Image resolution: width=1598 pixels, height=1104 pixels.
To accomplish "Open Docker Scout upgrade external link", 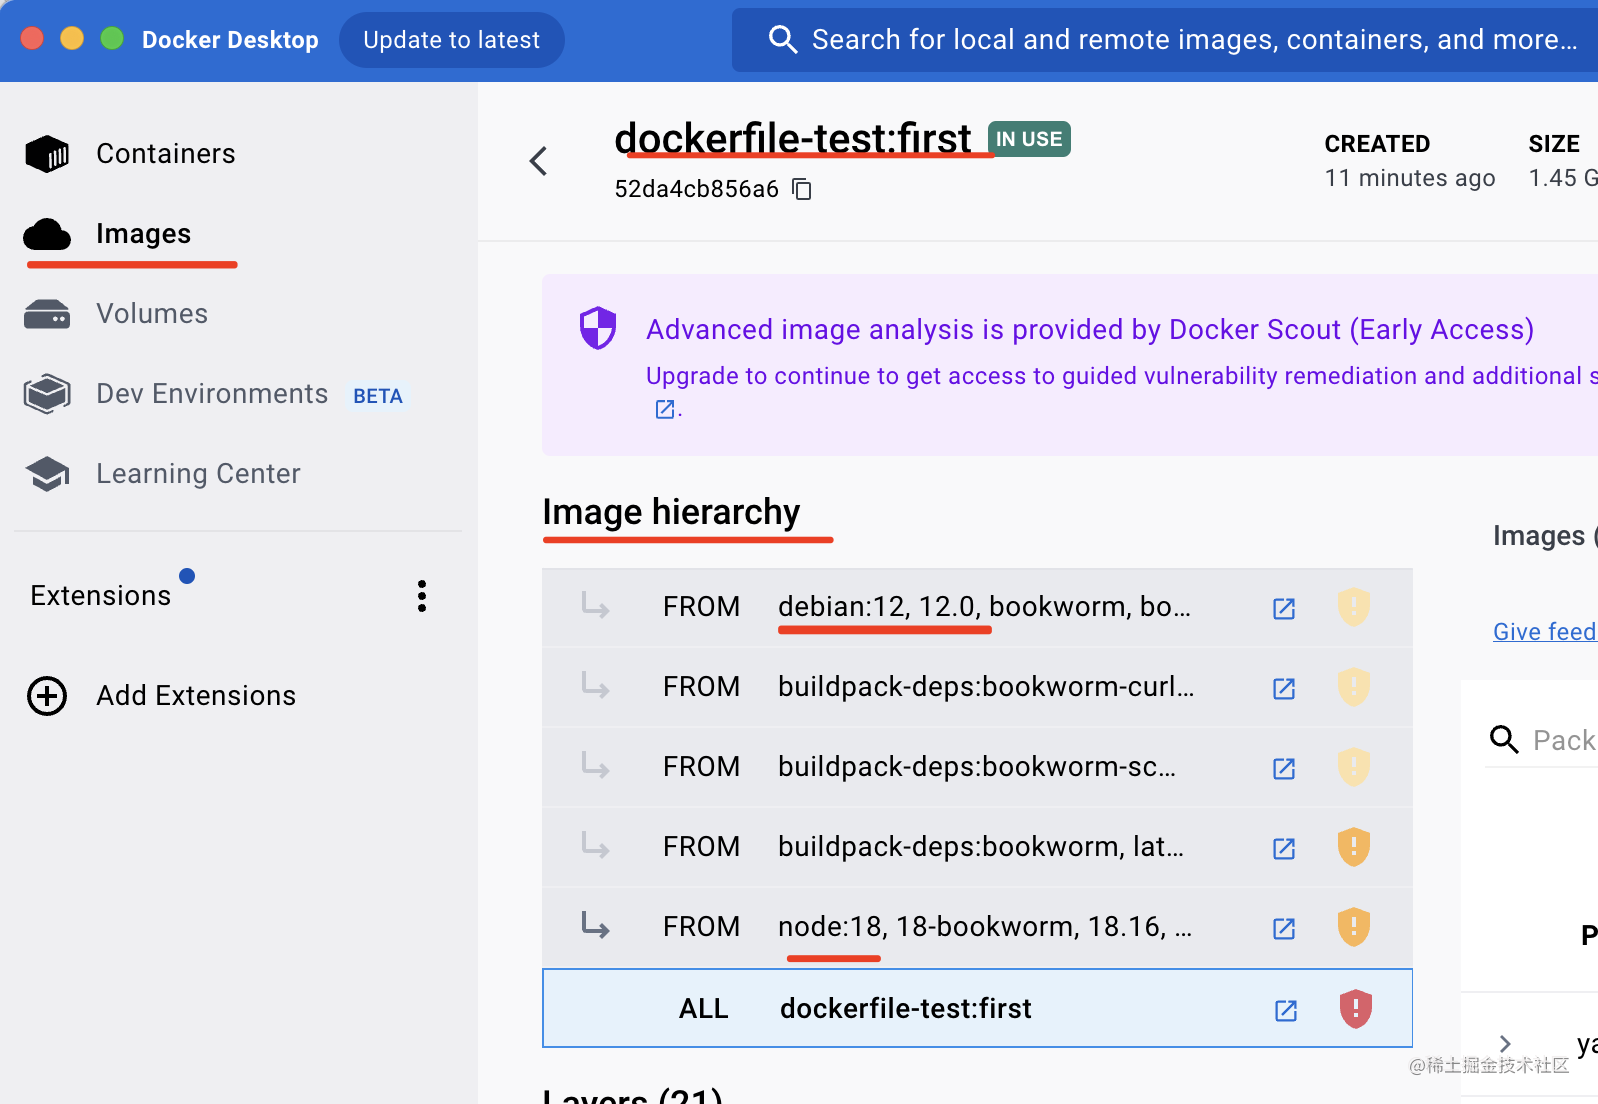I will [664, 409].
